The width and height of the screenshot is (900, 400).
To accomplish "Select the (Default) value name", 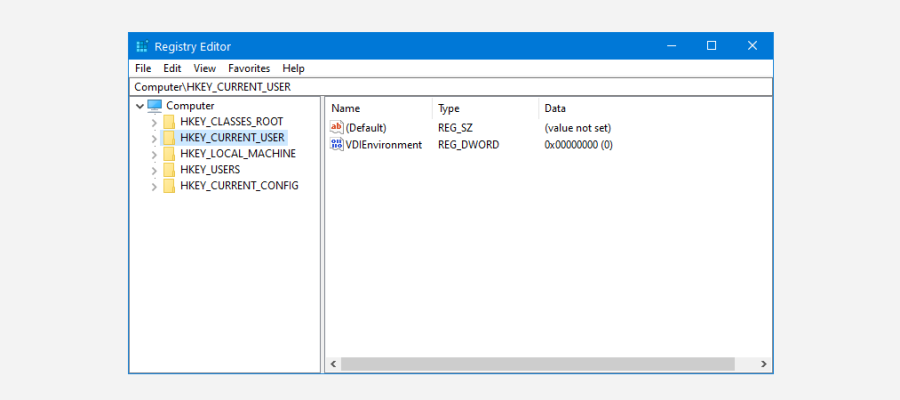I will pyautogui.click(x=366, y=128).
